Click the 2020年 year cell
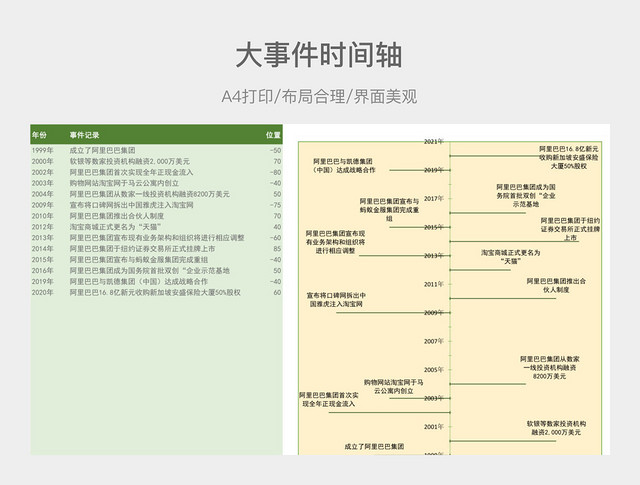 click(x=42, y=292)
